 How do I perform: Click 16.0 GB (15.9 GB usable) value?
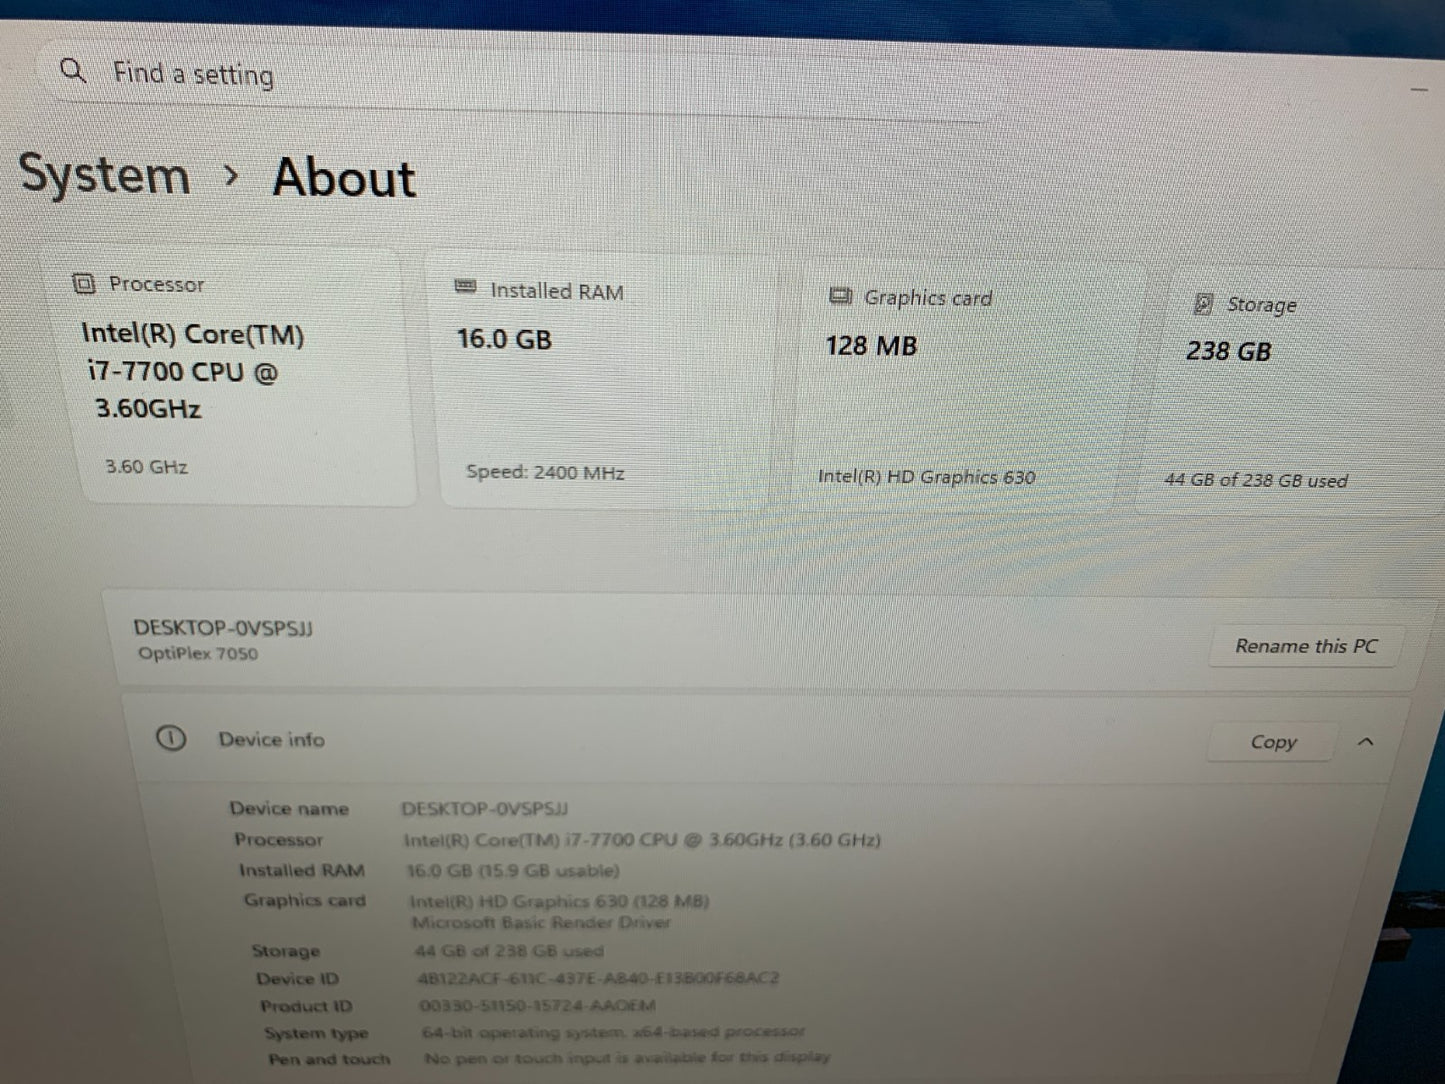click(x=513, y=871)
